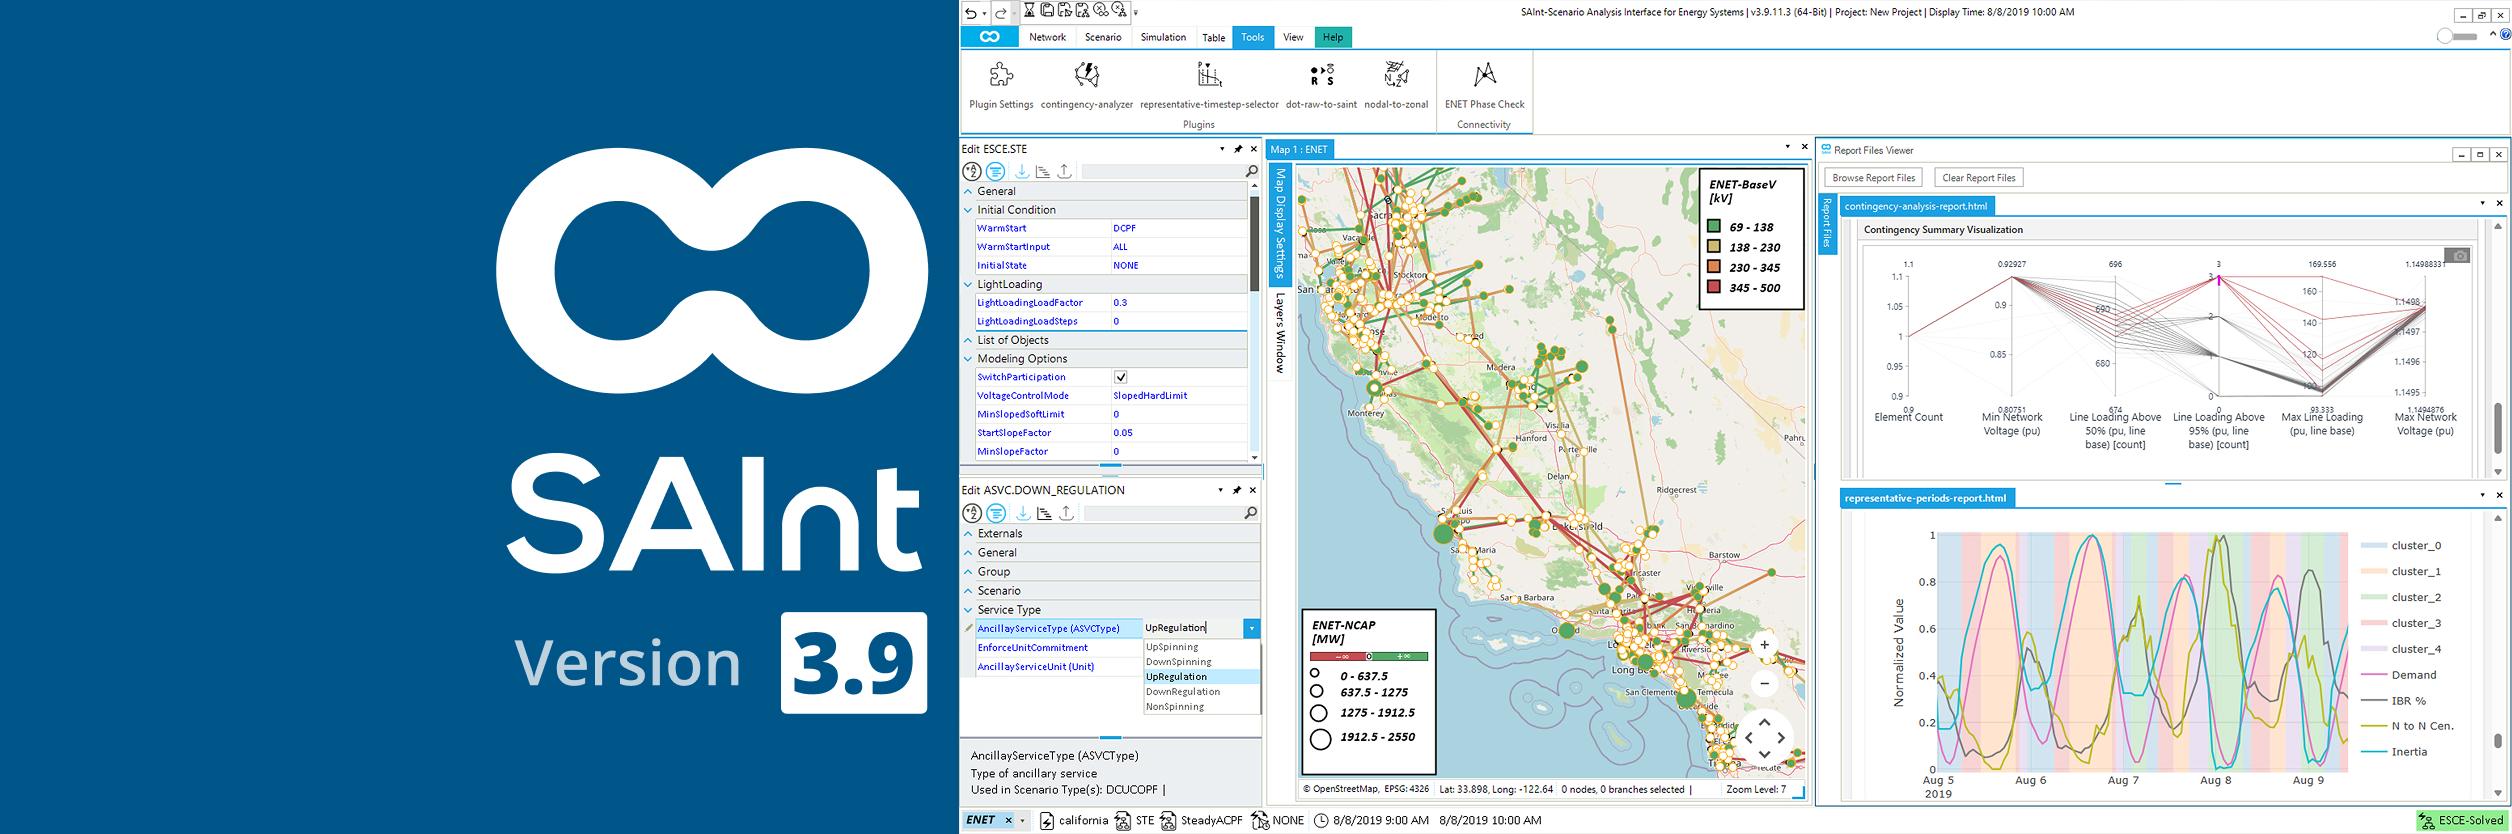Toggle cluster_0 series in chart legend

pos(2400,546)
